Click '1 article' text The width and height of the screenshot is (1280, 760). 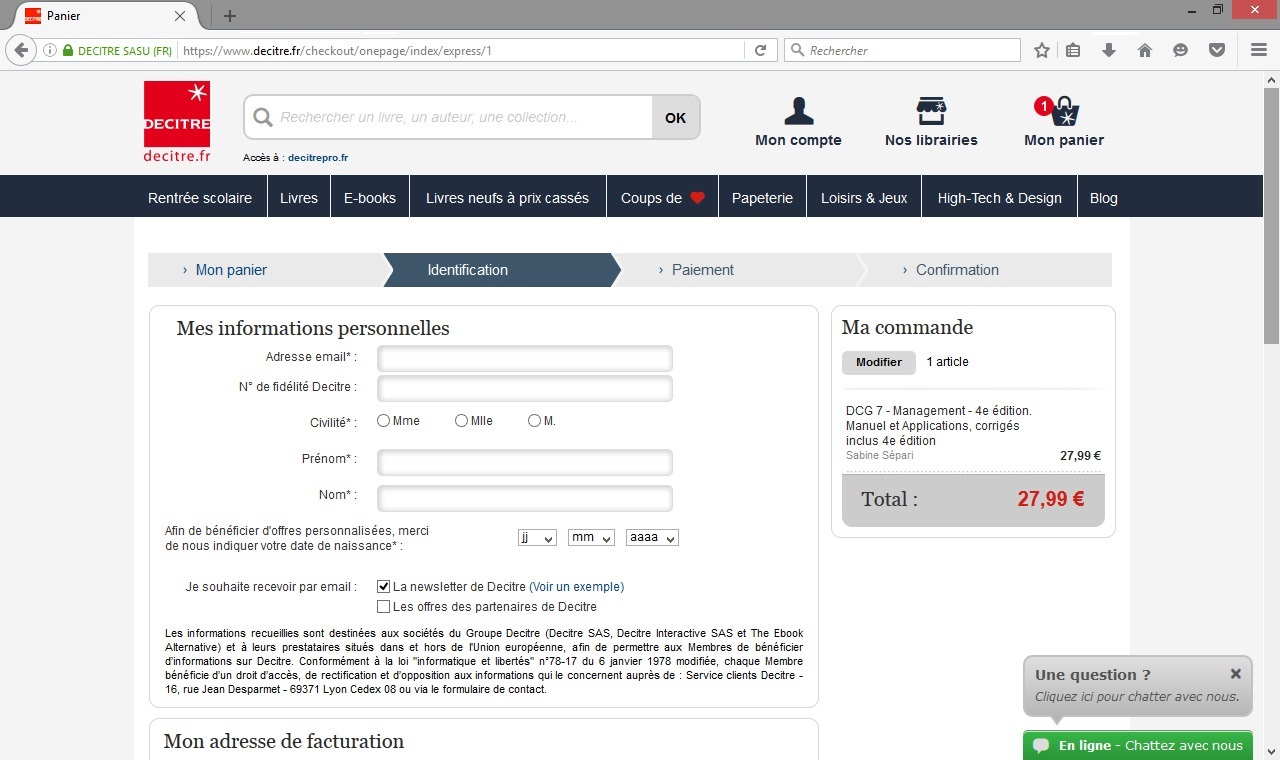coord(948,362)
